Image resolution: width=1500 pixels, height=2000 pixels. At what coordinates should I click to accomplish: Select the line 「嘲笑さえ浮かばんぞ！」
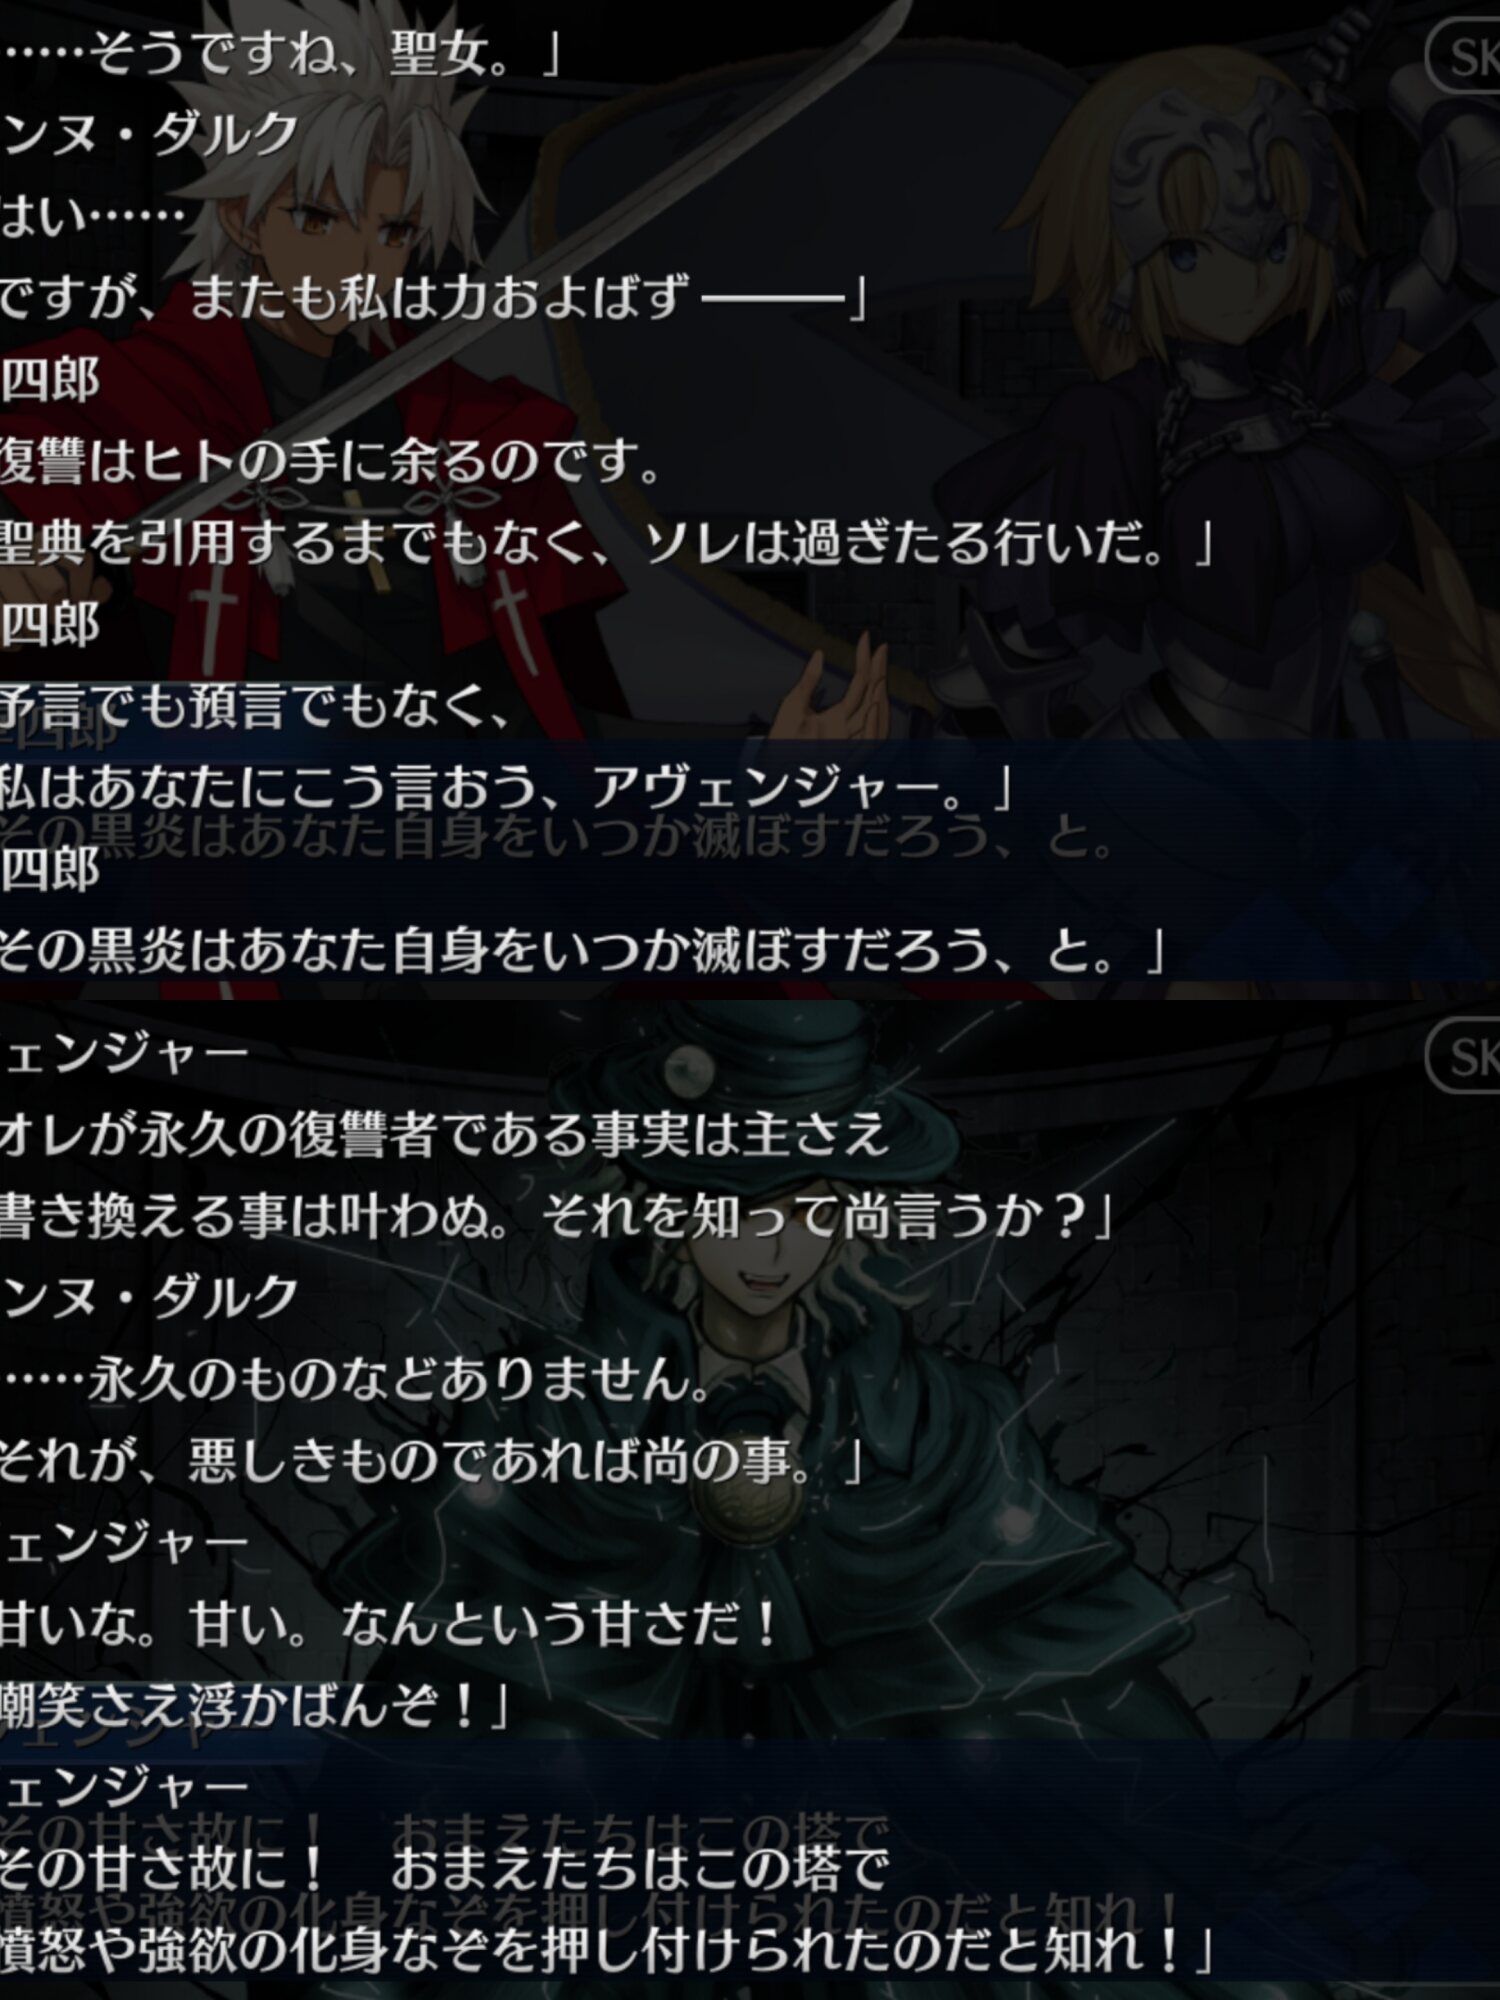coord(256,1706)
